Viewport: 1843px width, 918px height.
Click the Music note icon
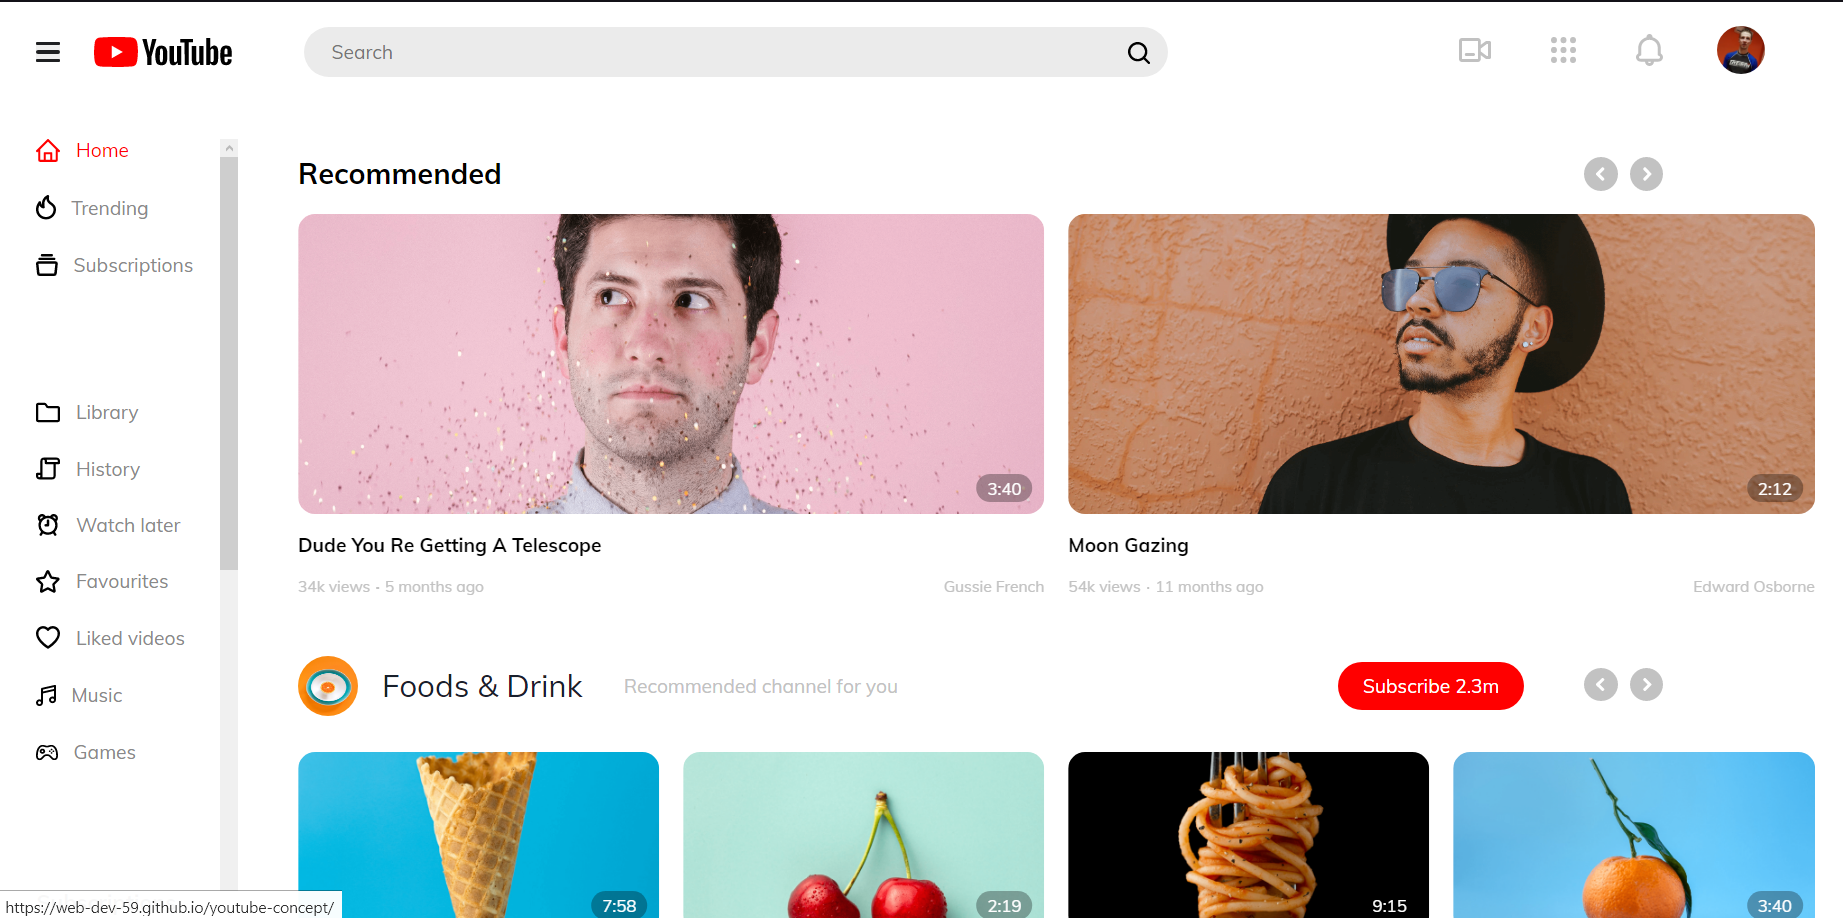click(46, 695)
